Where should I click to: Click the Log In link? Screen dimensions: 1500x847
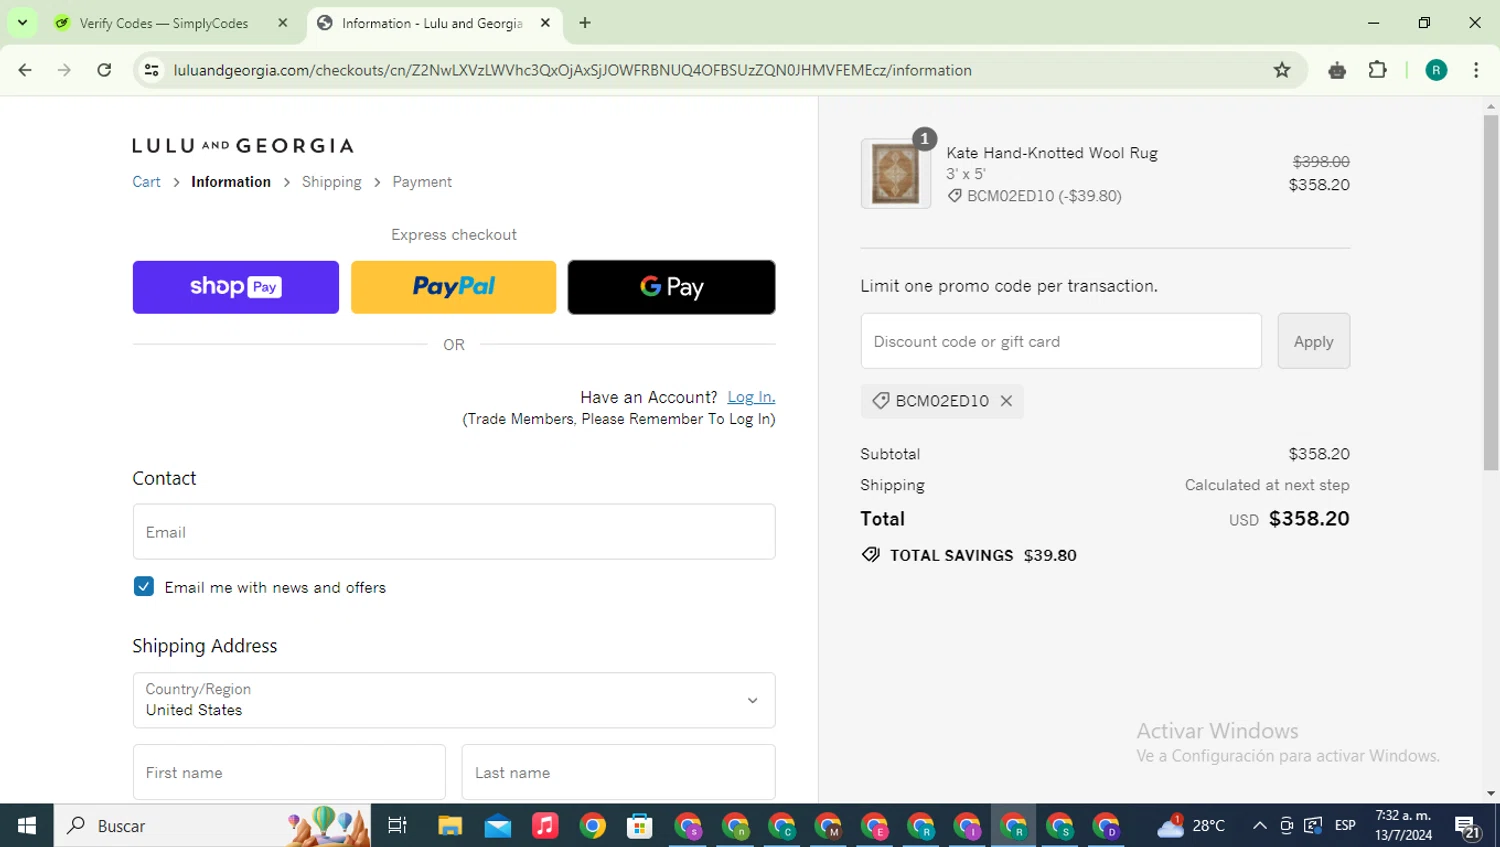[751, 397]
